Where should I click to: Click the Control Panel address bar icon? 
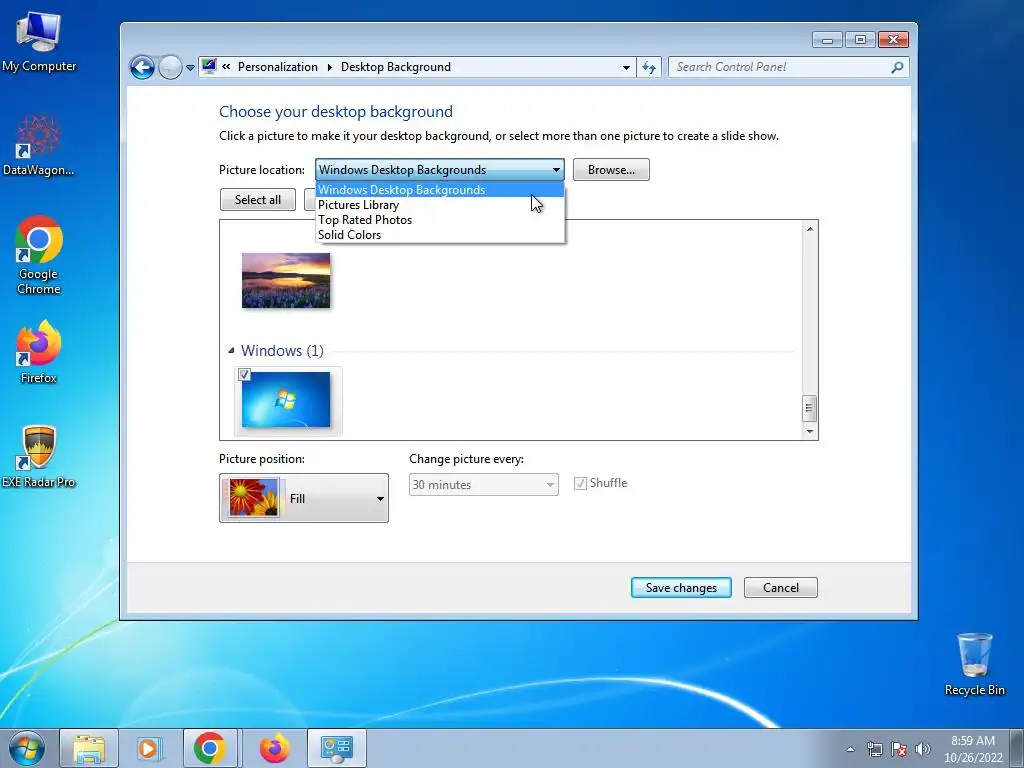(209, 66)
